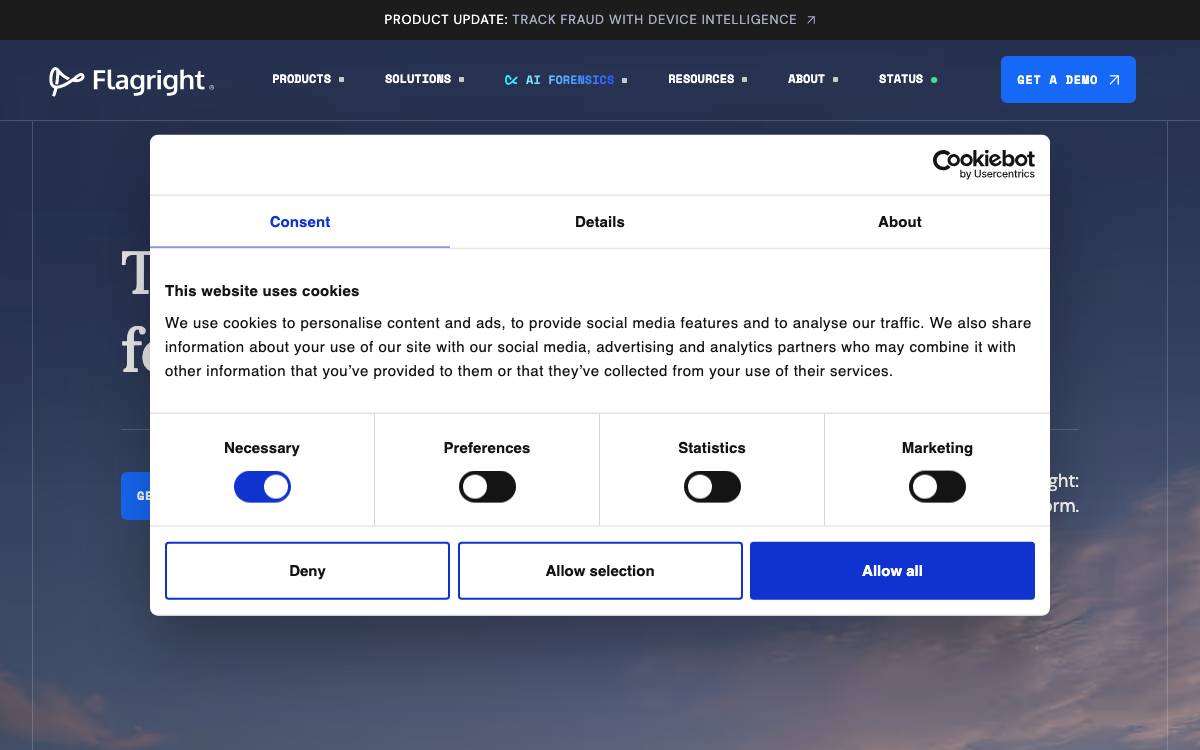
Task: Click the Necessary category label
Action: coord(262,448)
